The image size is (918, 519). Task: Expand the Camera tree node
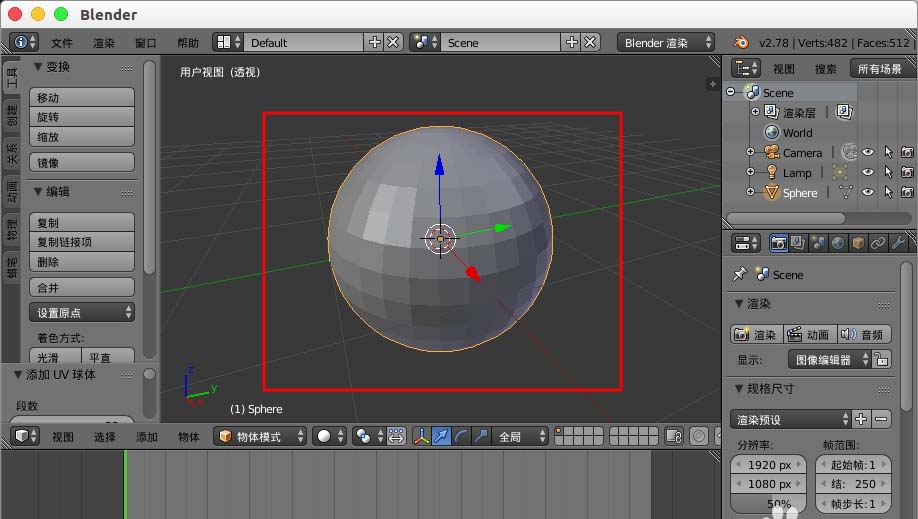tap(751, 152)
